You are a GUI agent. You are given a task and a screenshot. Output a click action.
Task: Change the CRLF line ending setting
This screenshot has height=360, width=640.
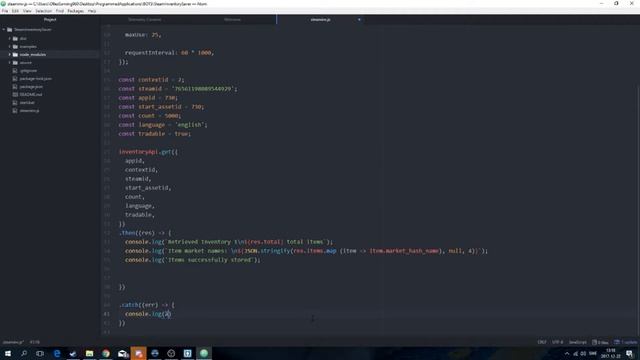coord(542,342)
